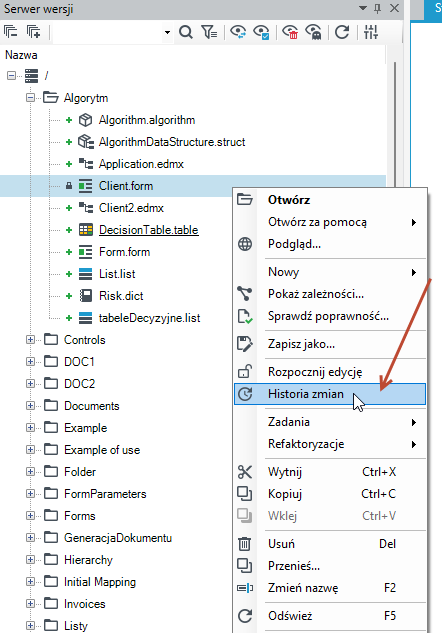The height and width of the screenshot is (633, 442).
Task: Click the Application.edmx model icon
Action: (86, 163)
